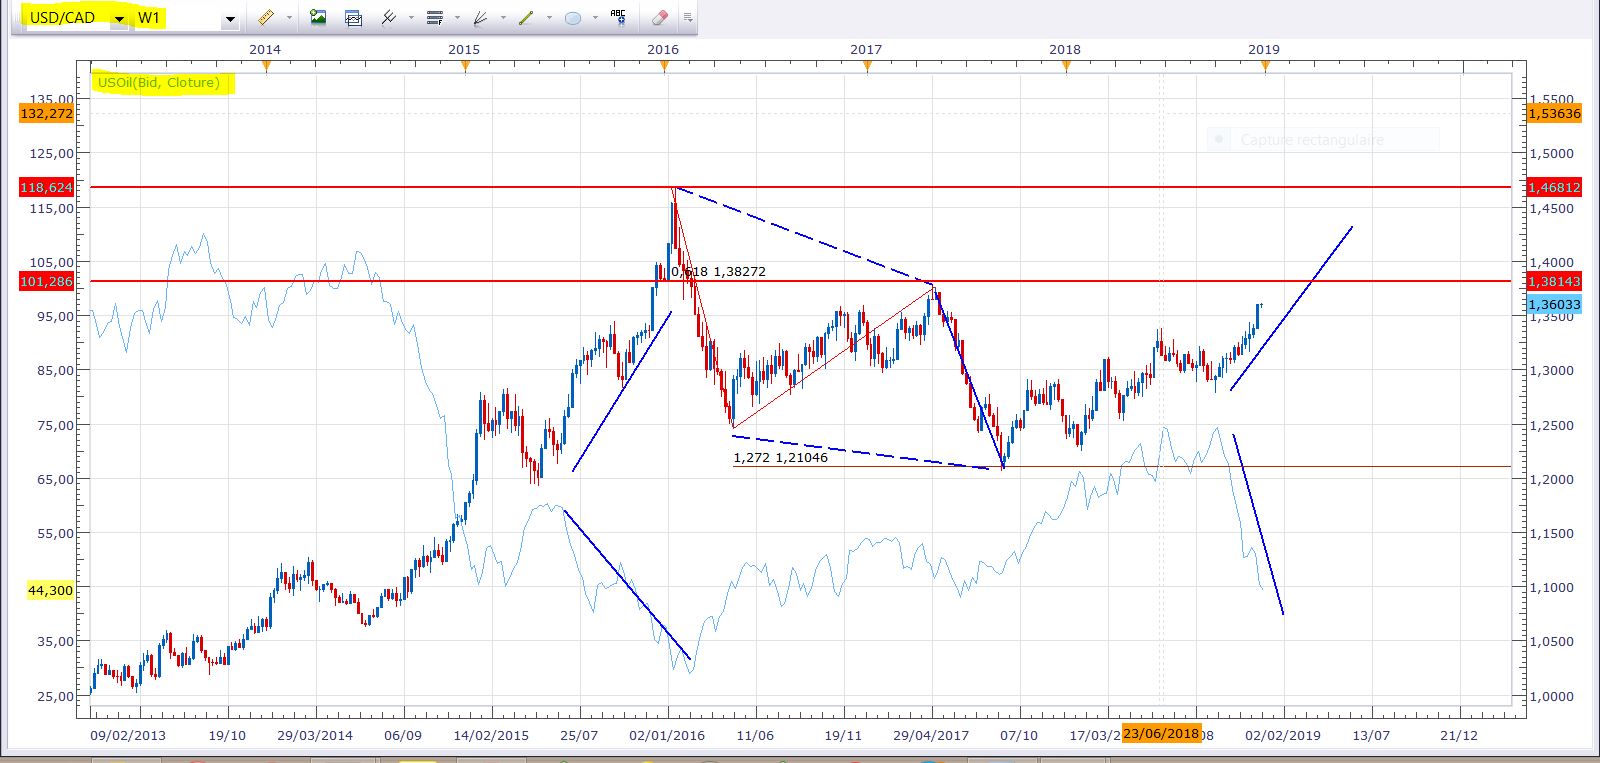Click the faded Capture rectangulaire button
1600x763 pixels.
(x=1312, y=140)
